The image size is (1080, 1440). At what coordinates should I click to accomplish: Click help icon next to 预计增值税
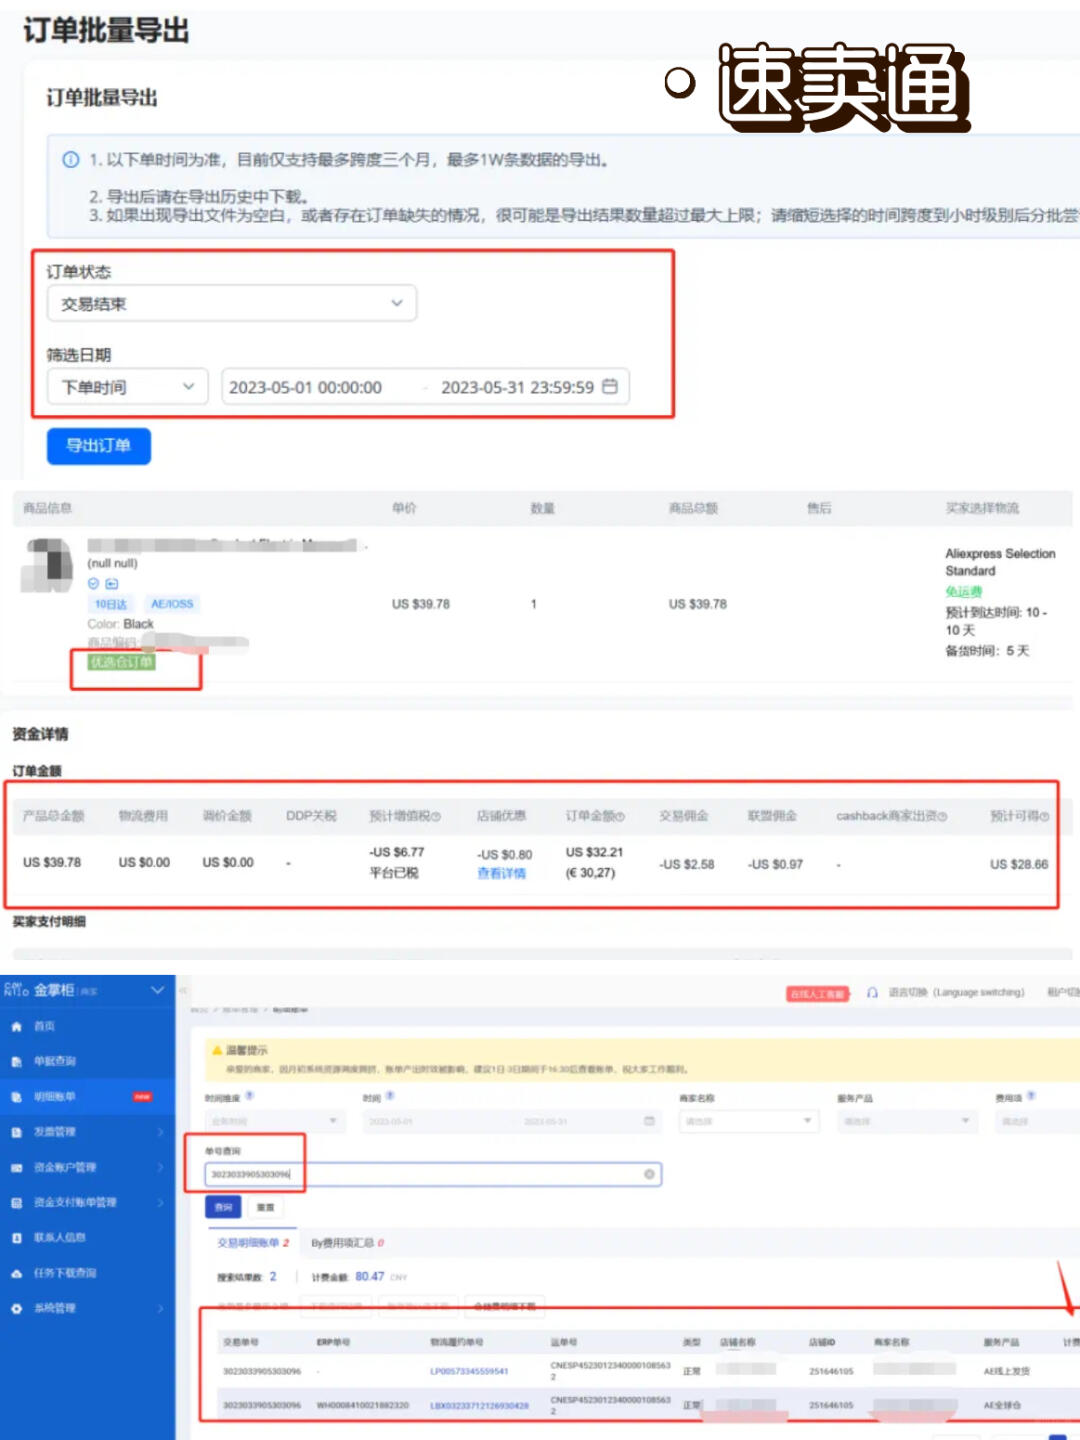click(x=436, y=817)
